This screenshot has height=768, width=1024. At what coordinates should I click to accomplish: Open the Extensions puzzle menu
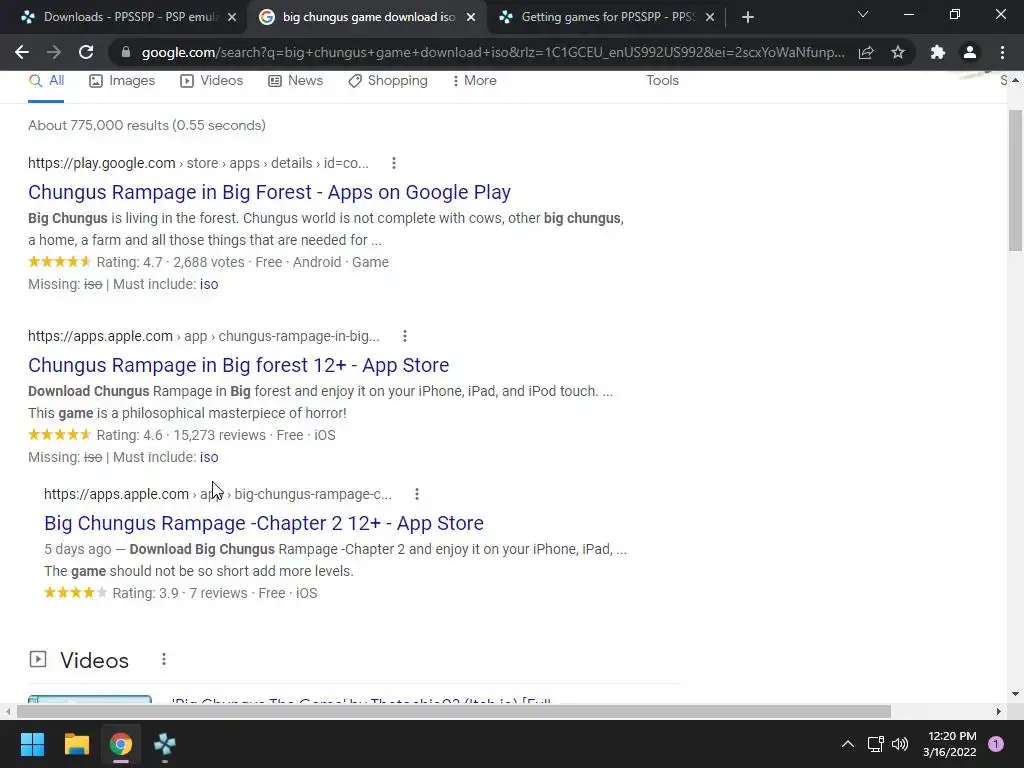938,52
